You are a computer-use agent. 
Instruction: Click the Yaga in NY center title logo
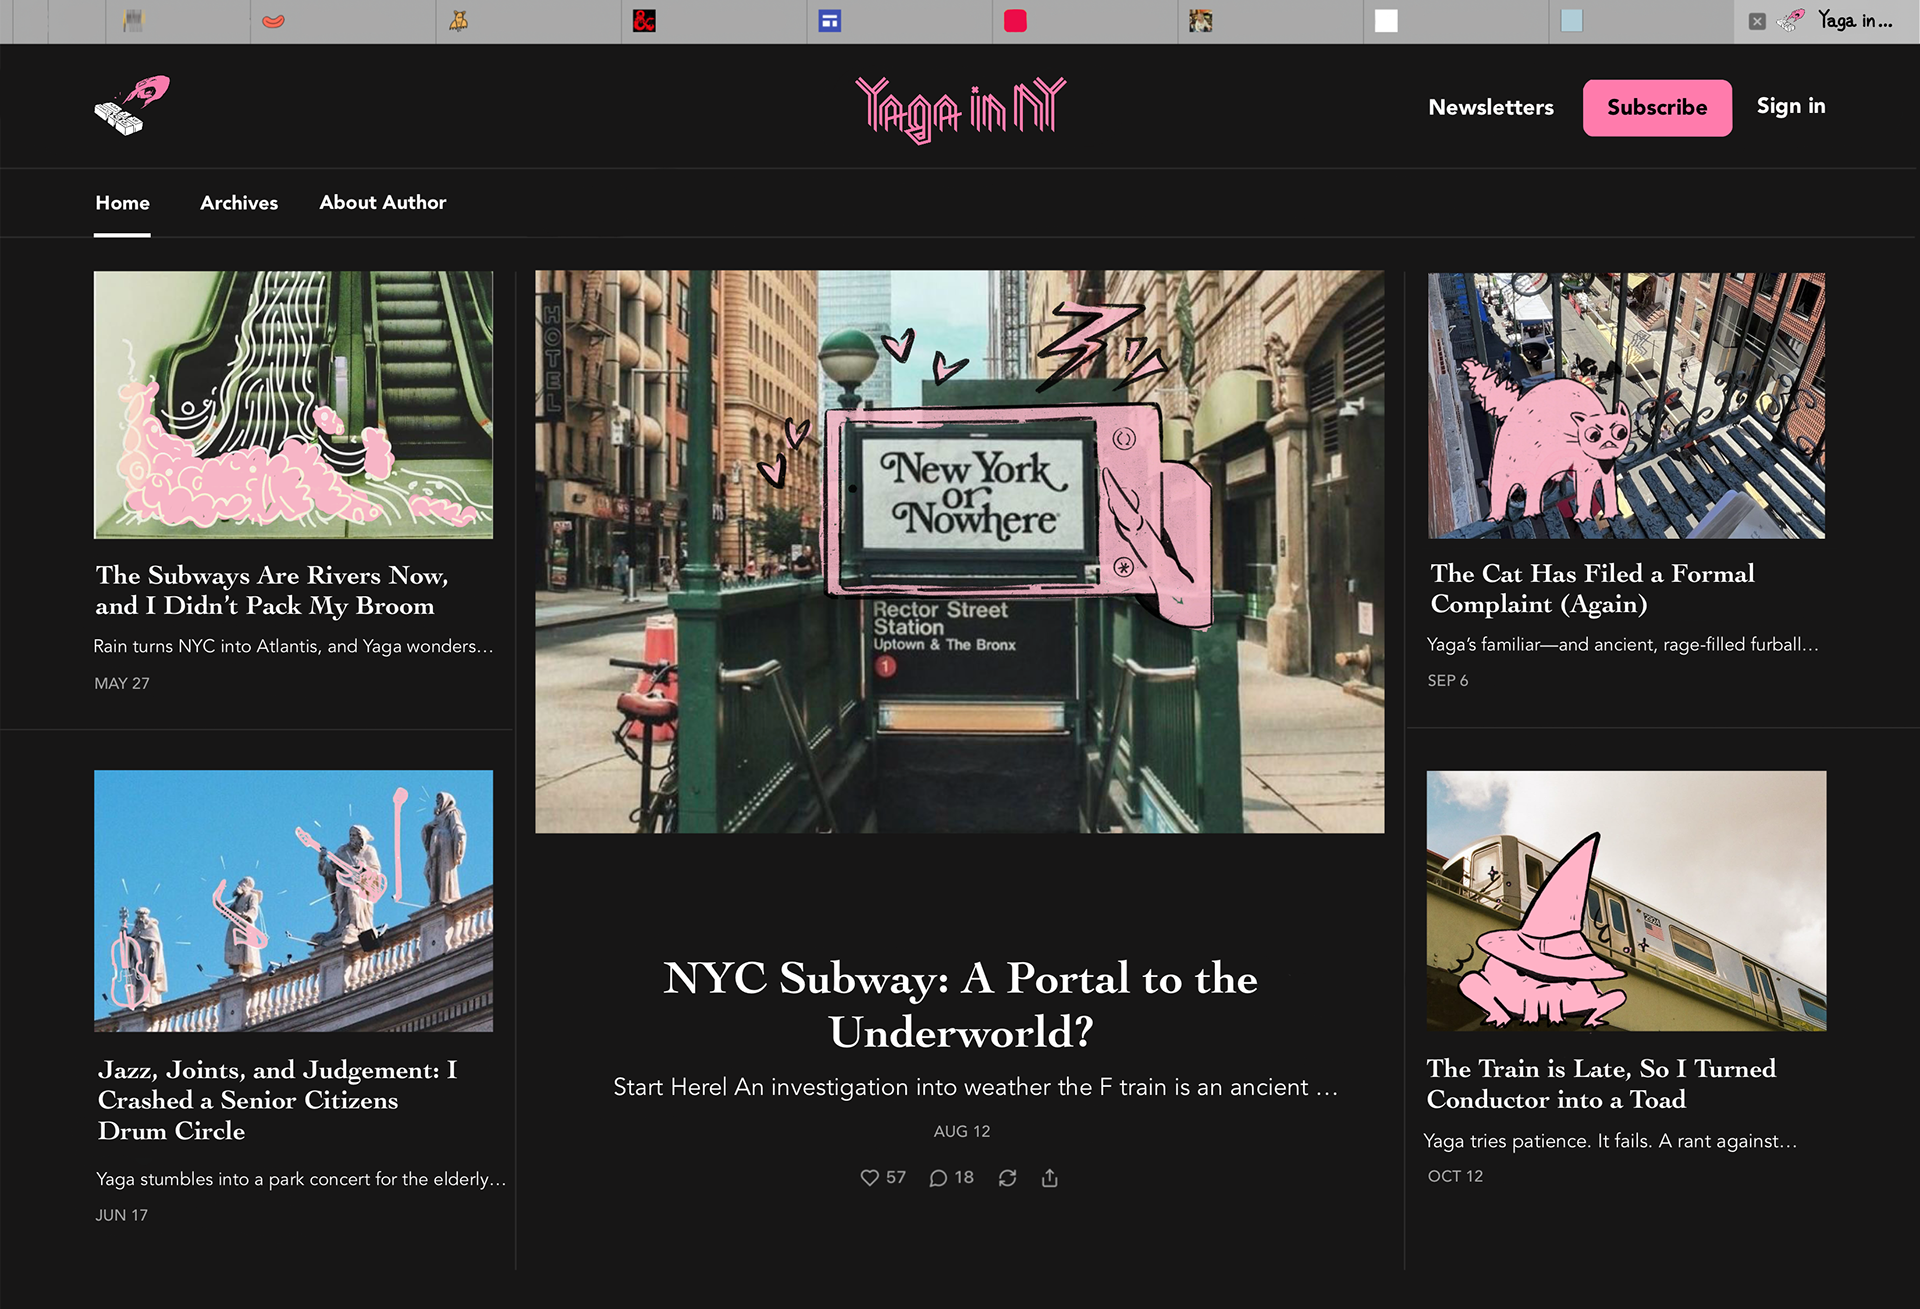point(960,108)
